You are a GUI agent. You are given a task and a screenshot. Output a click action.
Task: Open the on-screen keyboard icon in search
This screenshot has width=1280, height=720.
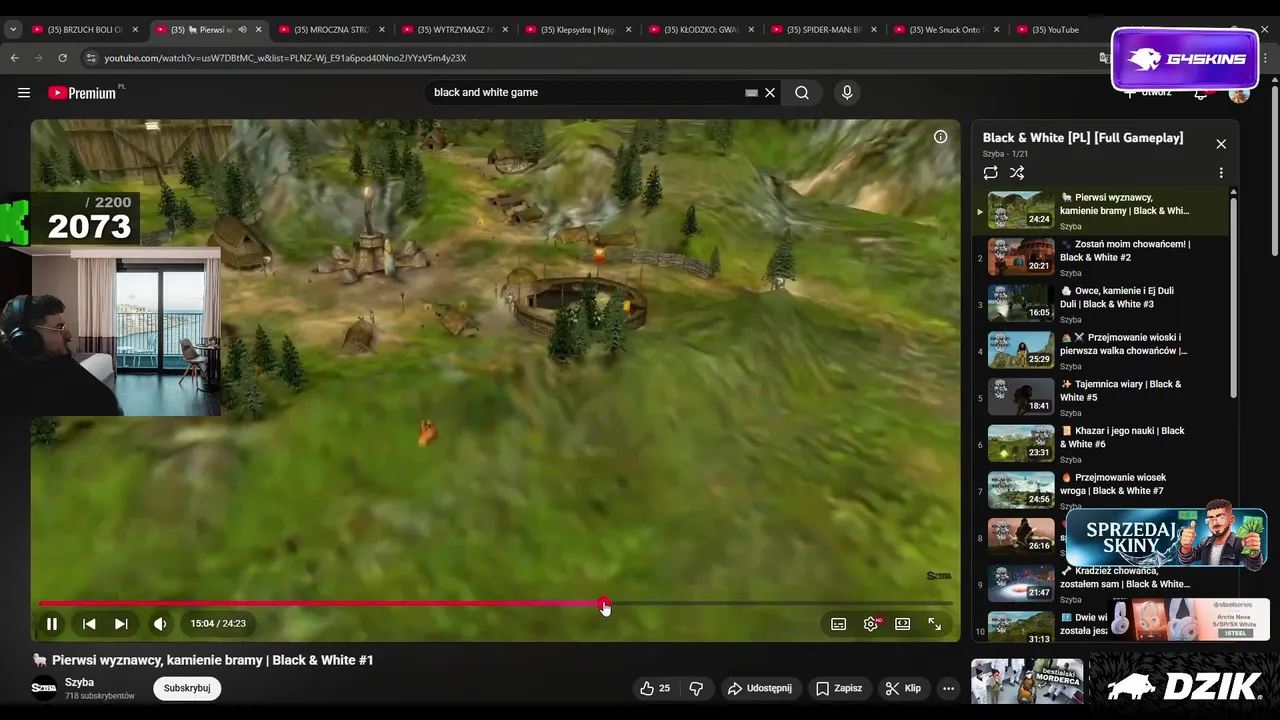[751, 93]
